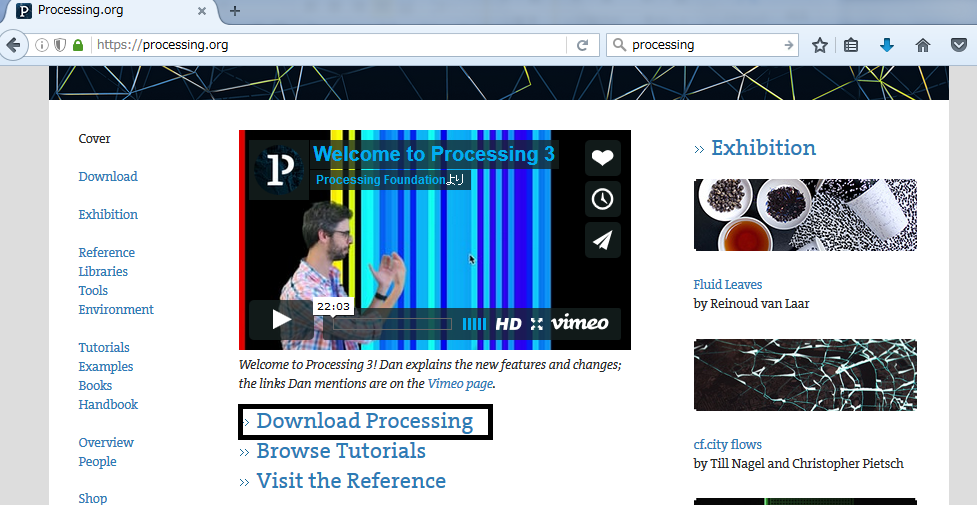Image resolution: width=977 pixels, height=505 pixels.
Task: Open Cover in the sidebar menu
Action: point(94,138)
